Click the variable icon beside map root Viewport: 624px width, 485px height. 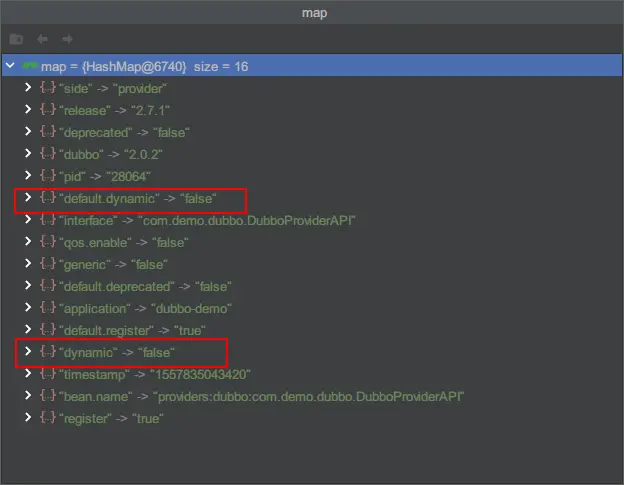pos(30,65)
